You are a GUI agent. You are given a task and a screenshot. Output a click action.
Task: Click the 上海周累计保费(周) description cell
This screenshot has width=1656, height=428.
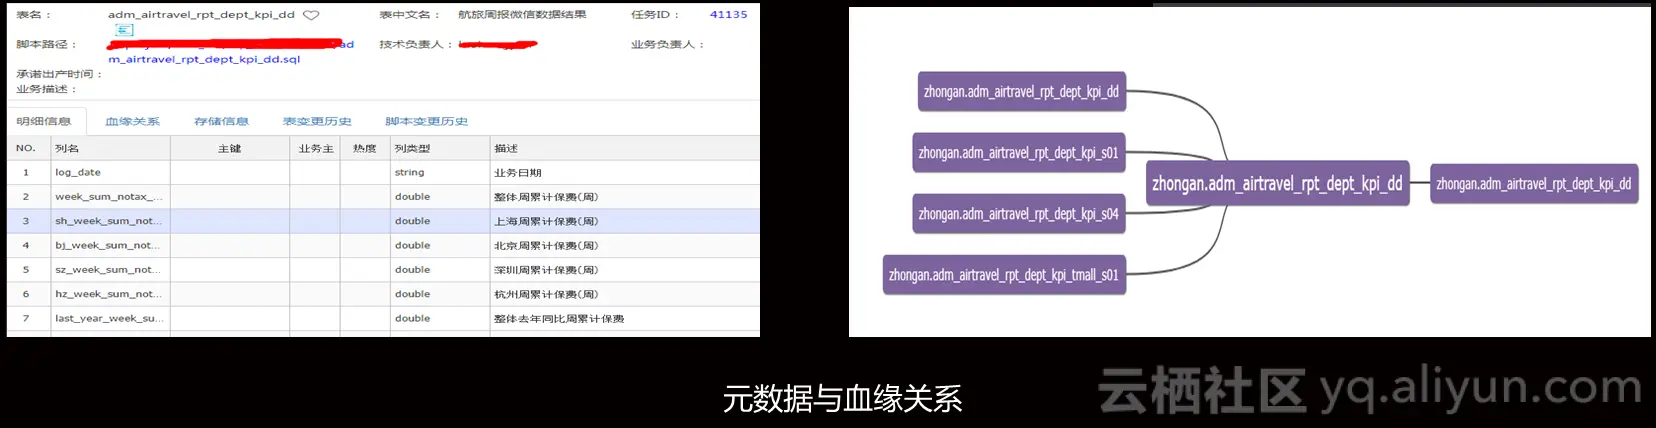625,221
